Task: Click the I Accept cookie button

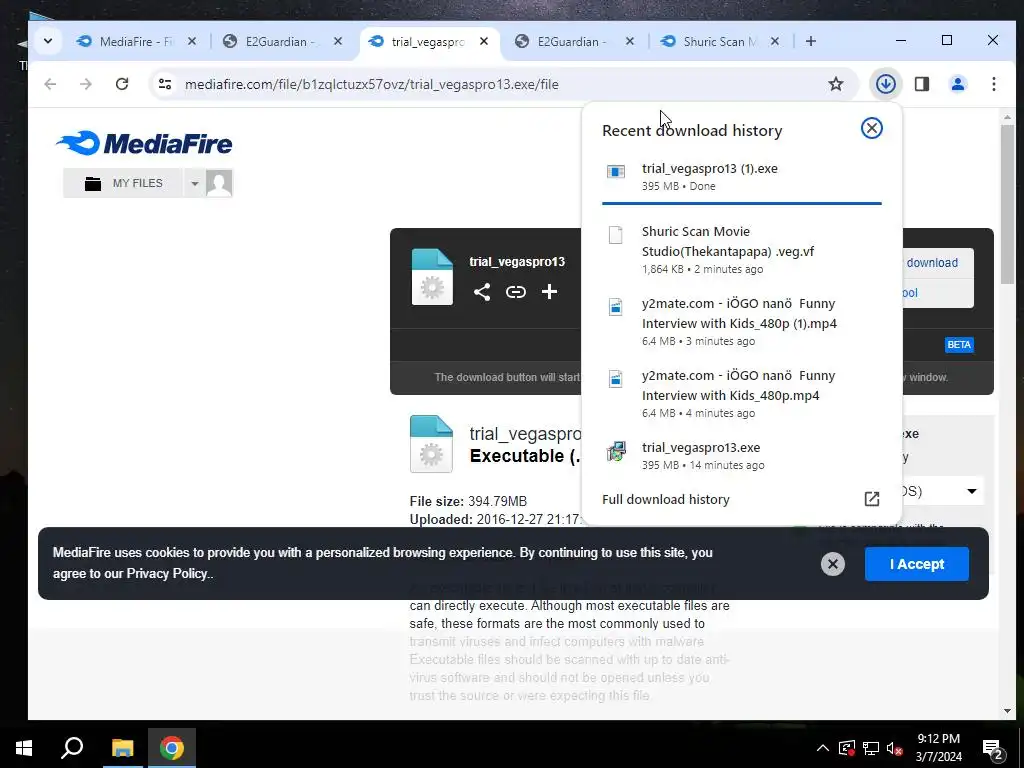Action: pos(917,564)
